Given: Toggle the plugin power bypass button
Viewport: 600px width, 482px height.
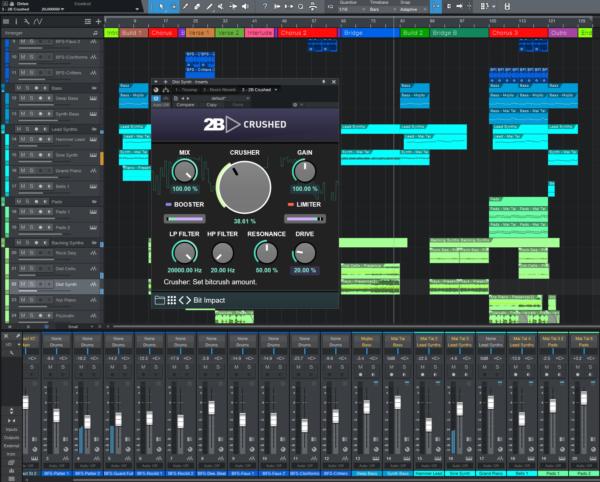Looking at the screenshot, I should pos(156,98).
